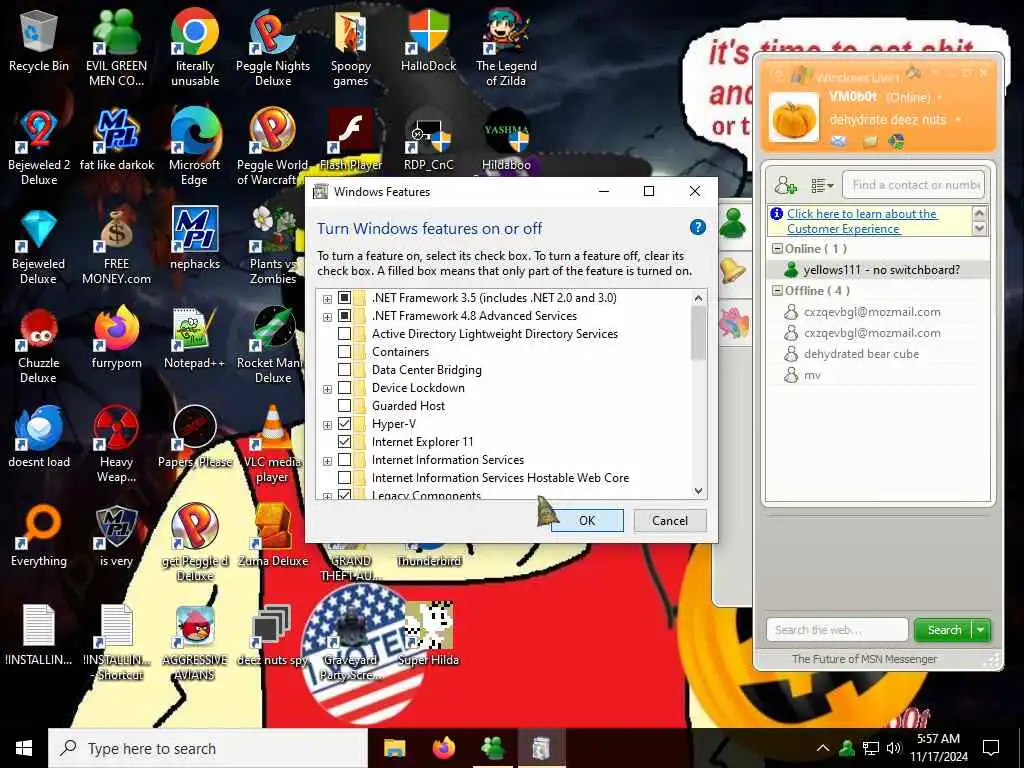
Task: Click the pumpkin display picture in Messenger
Action: click(x=793, y=118)
